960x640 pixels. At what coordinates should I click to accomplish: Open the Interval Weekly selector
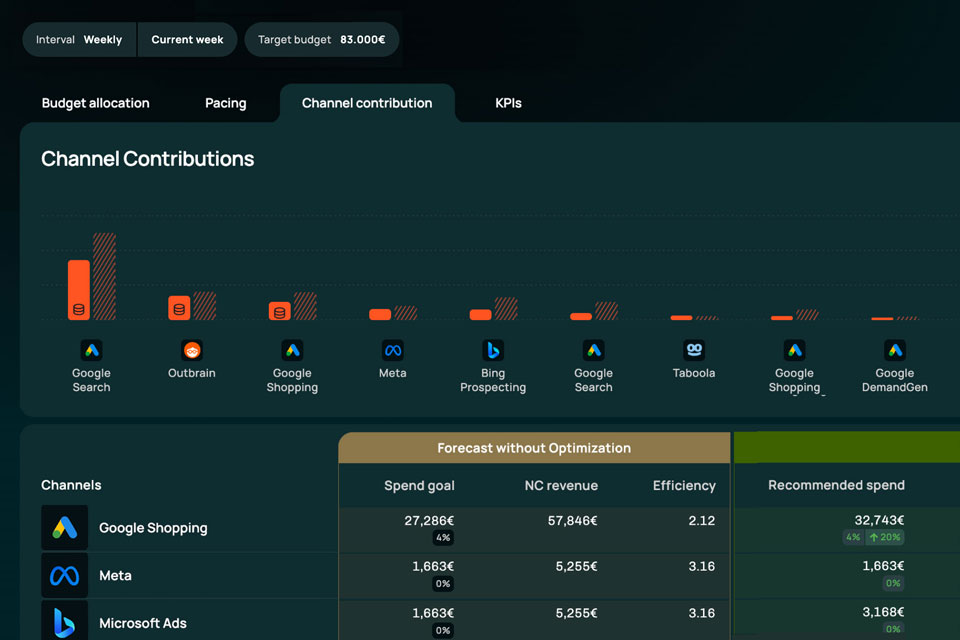79,39
